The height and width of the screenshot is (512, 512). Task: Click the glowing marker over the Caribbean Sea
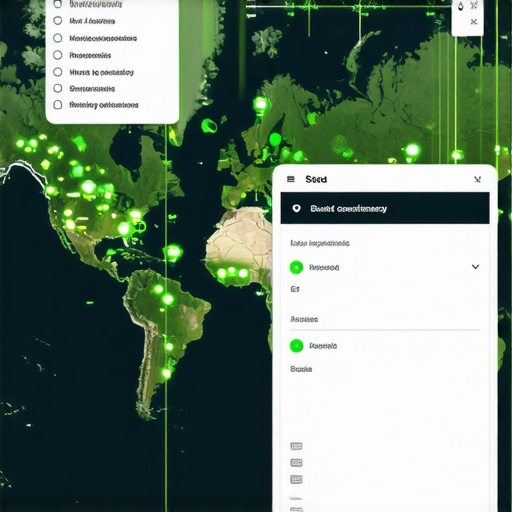(x=173, y=251)
